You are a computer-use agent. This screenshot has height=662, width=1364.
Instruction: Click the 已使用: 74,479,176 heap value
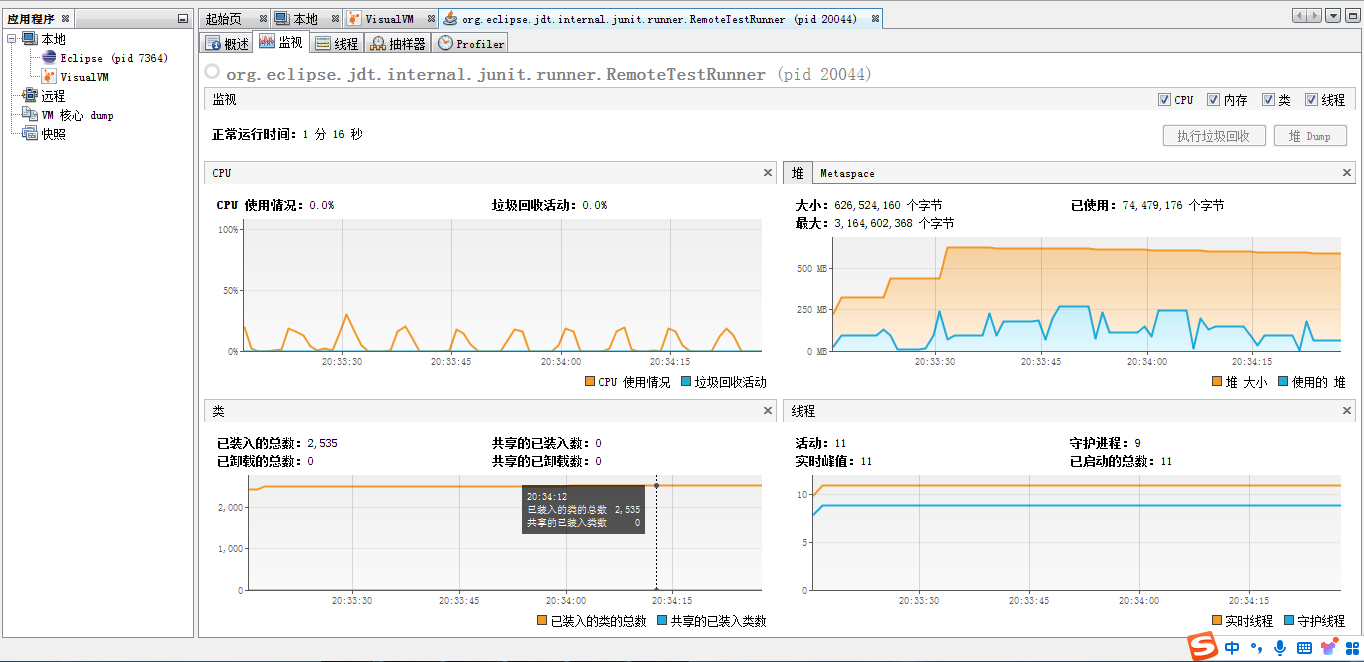(x=1147, y=205)
